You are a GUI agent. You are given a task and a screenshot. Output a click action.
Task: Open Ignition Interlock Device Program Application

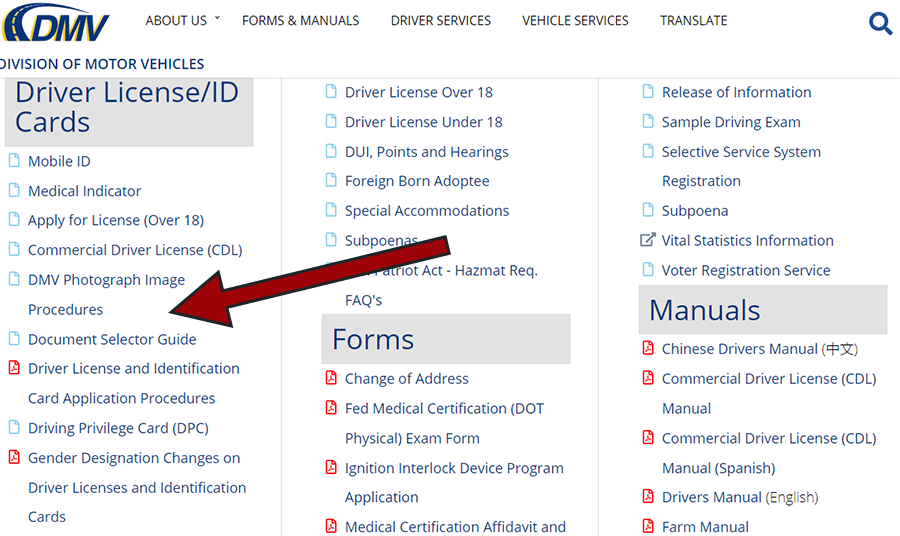(x=454, y=483)
